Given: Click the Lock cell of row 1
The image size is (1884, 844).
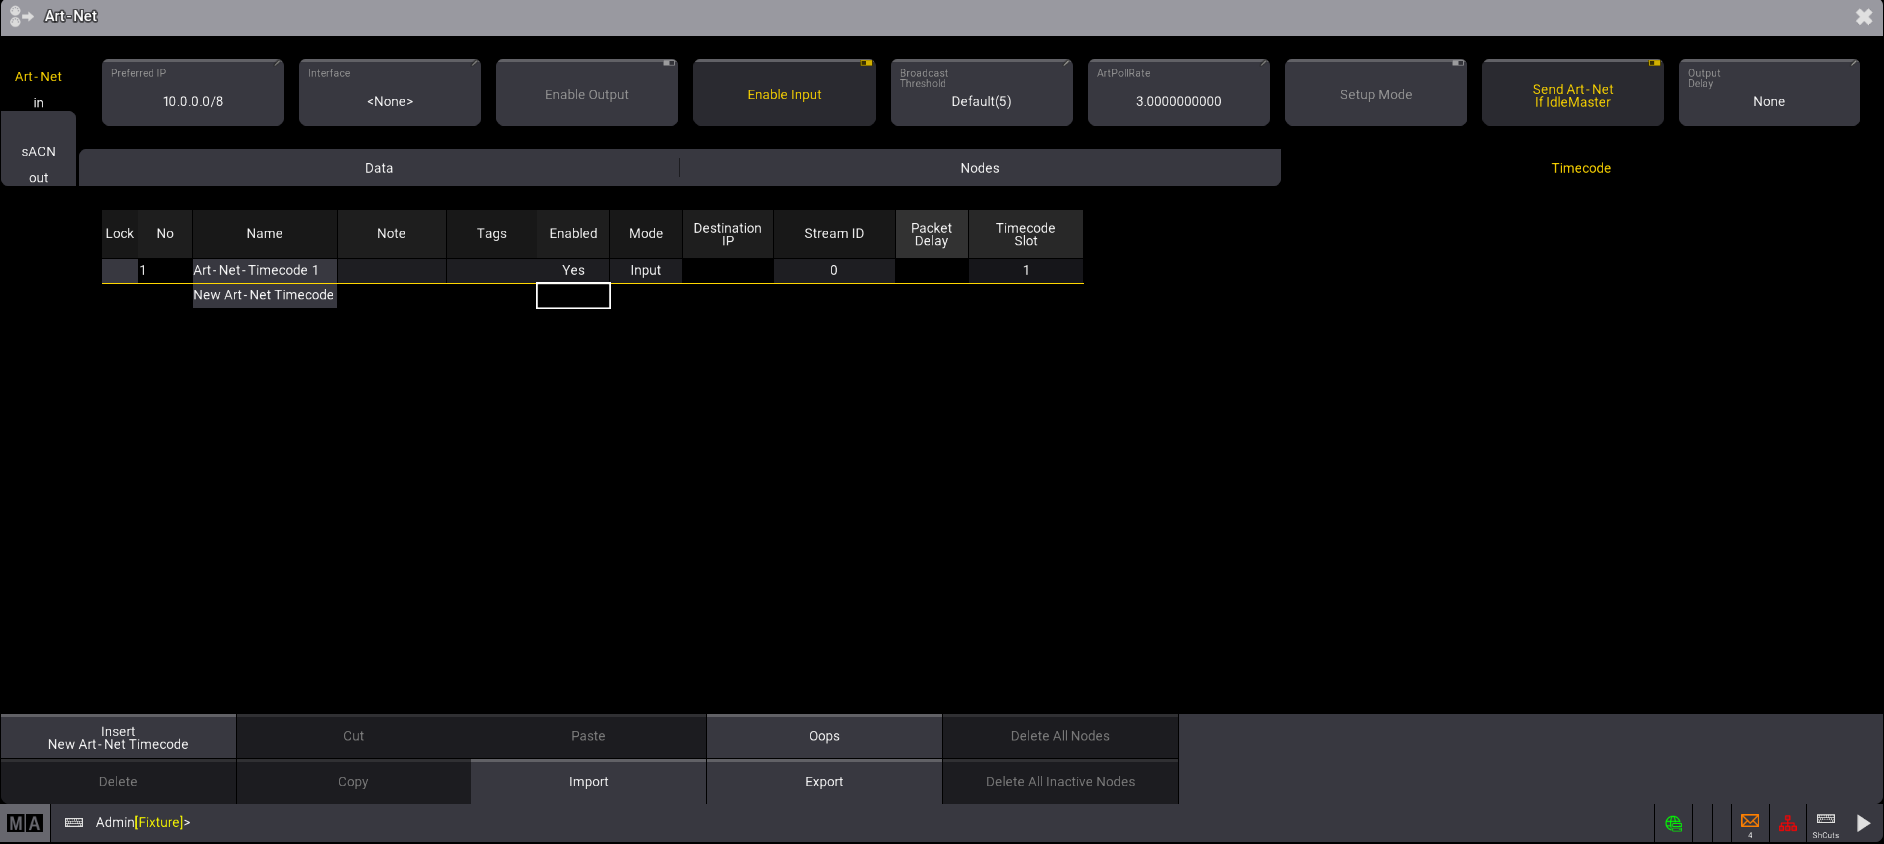Looking at the screenshot, I should 119,271.
